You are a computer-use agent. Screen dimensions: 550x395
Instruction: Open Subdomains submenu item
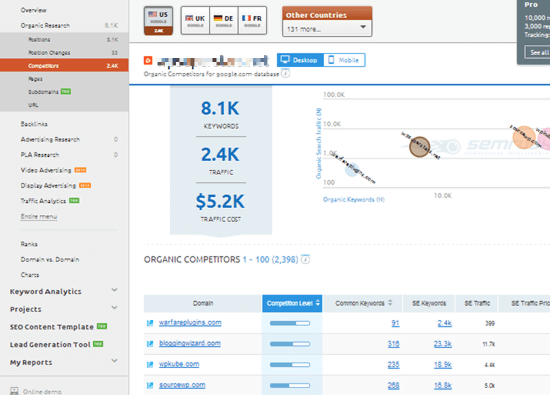pos(43,92)
